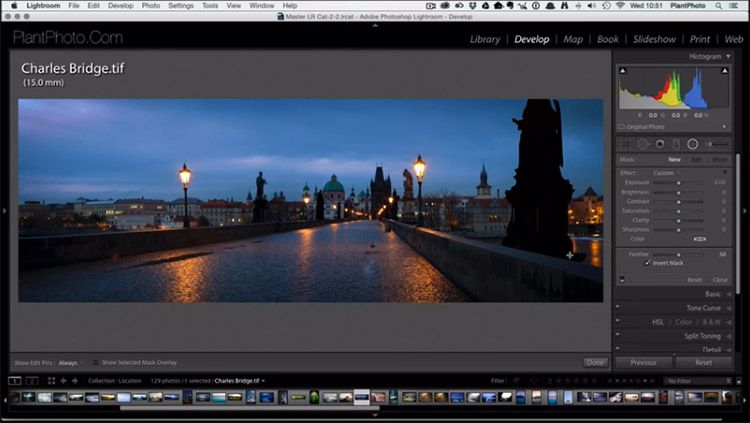Go forward using filmstrip right arrow
This screenshot has width=750, height=423.
tap(76, 381)
